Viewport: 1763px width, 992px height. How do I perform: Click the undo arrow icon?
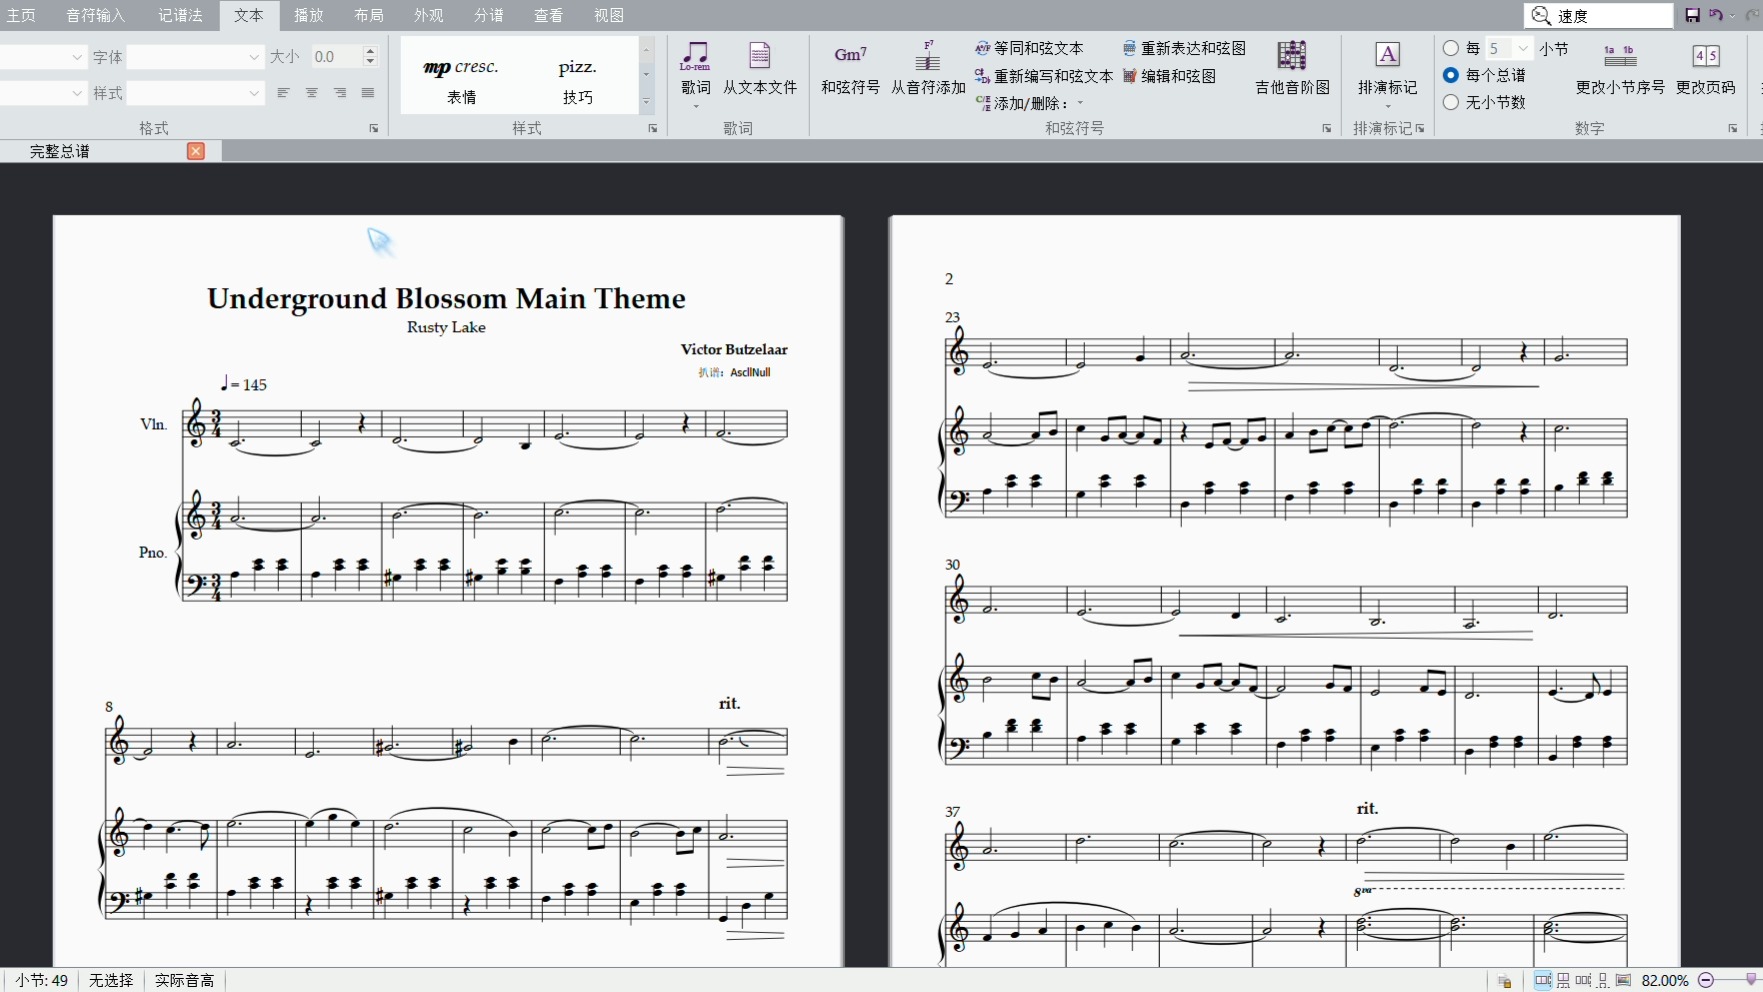tap(1716, 15)
